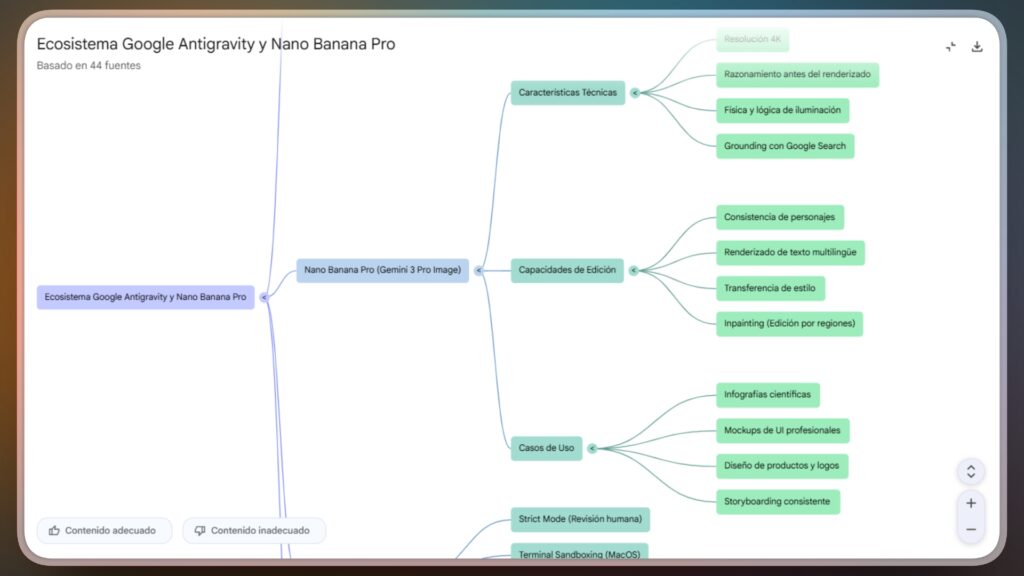Mark content as adequate with thumbs up
This screenshot has height=576, width=1024.
(x=104, y=530)
